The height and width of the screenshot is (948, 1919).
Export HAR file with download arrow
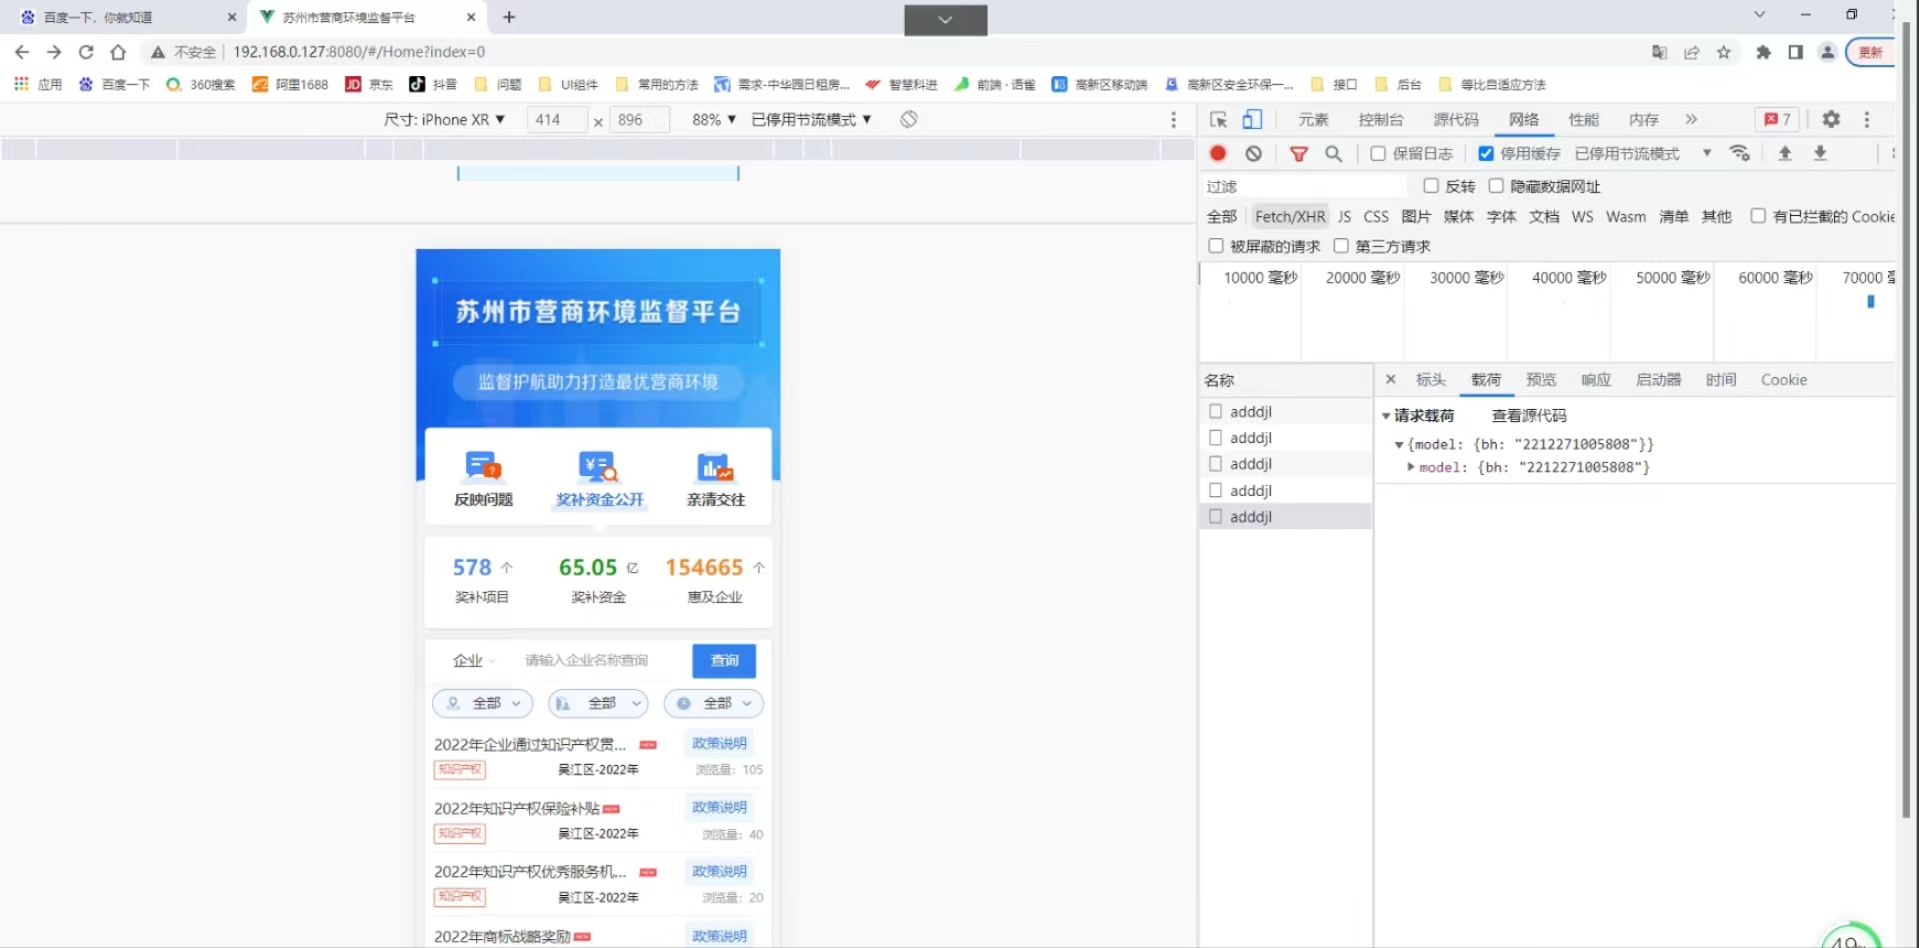pos(1820,153)
